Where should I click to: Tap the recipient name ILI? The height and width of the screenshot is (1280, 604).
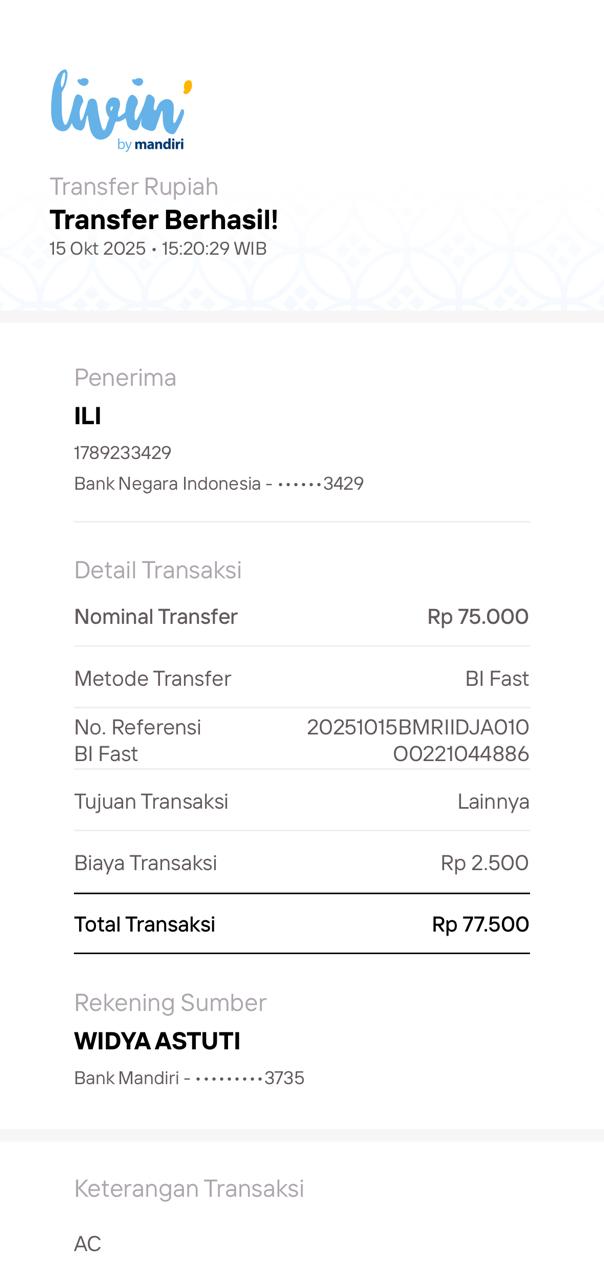[x=88, y=416]
